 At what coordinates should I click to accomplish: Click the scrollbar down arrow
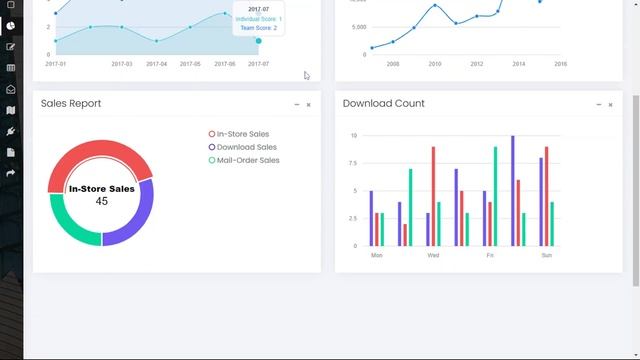[636, 356]
